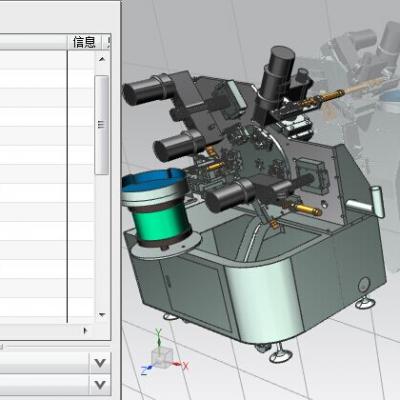
Task: Click the scroll up arrow of the table
Action: 102,59
